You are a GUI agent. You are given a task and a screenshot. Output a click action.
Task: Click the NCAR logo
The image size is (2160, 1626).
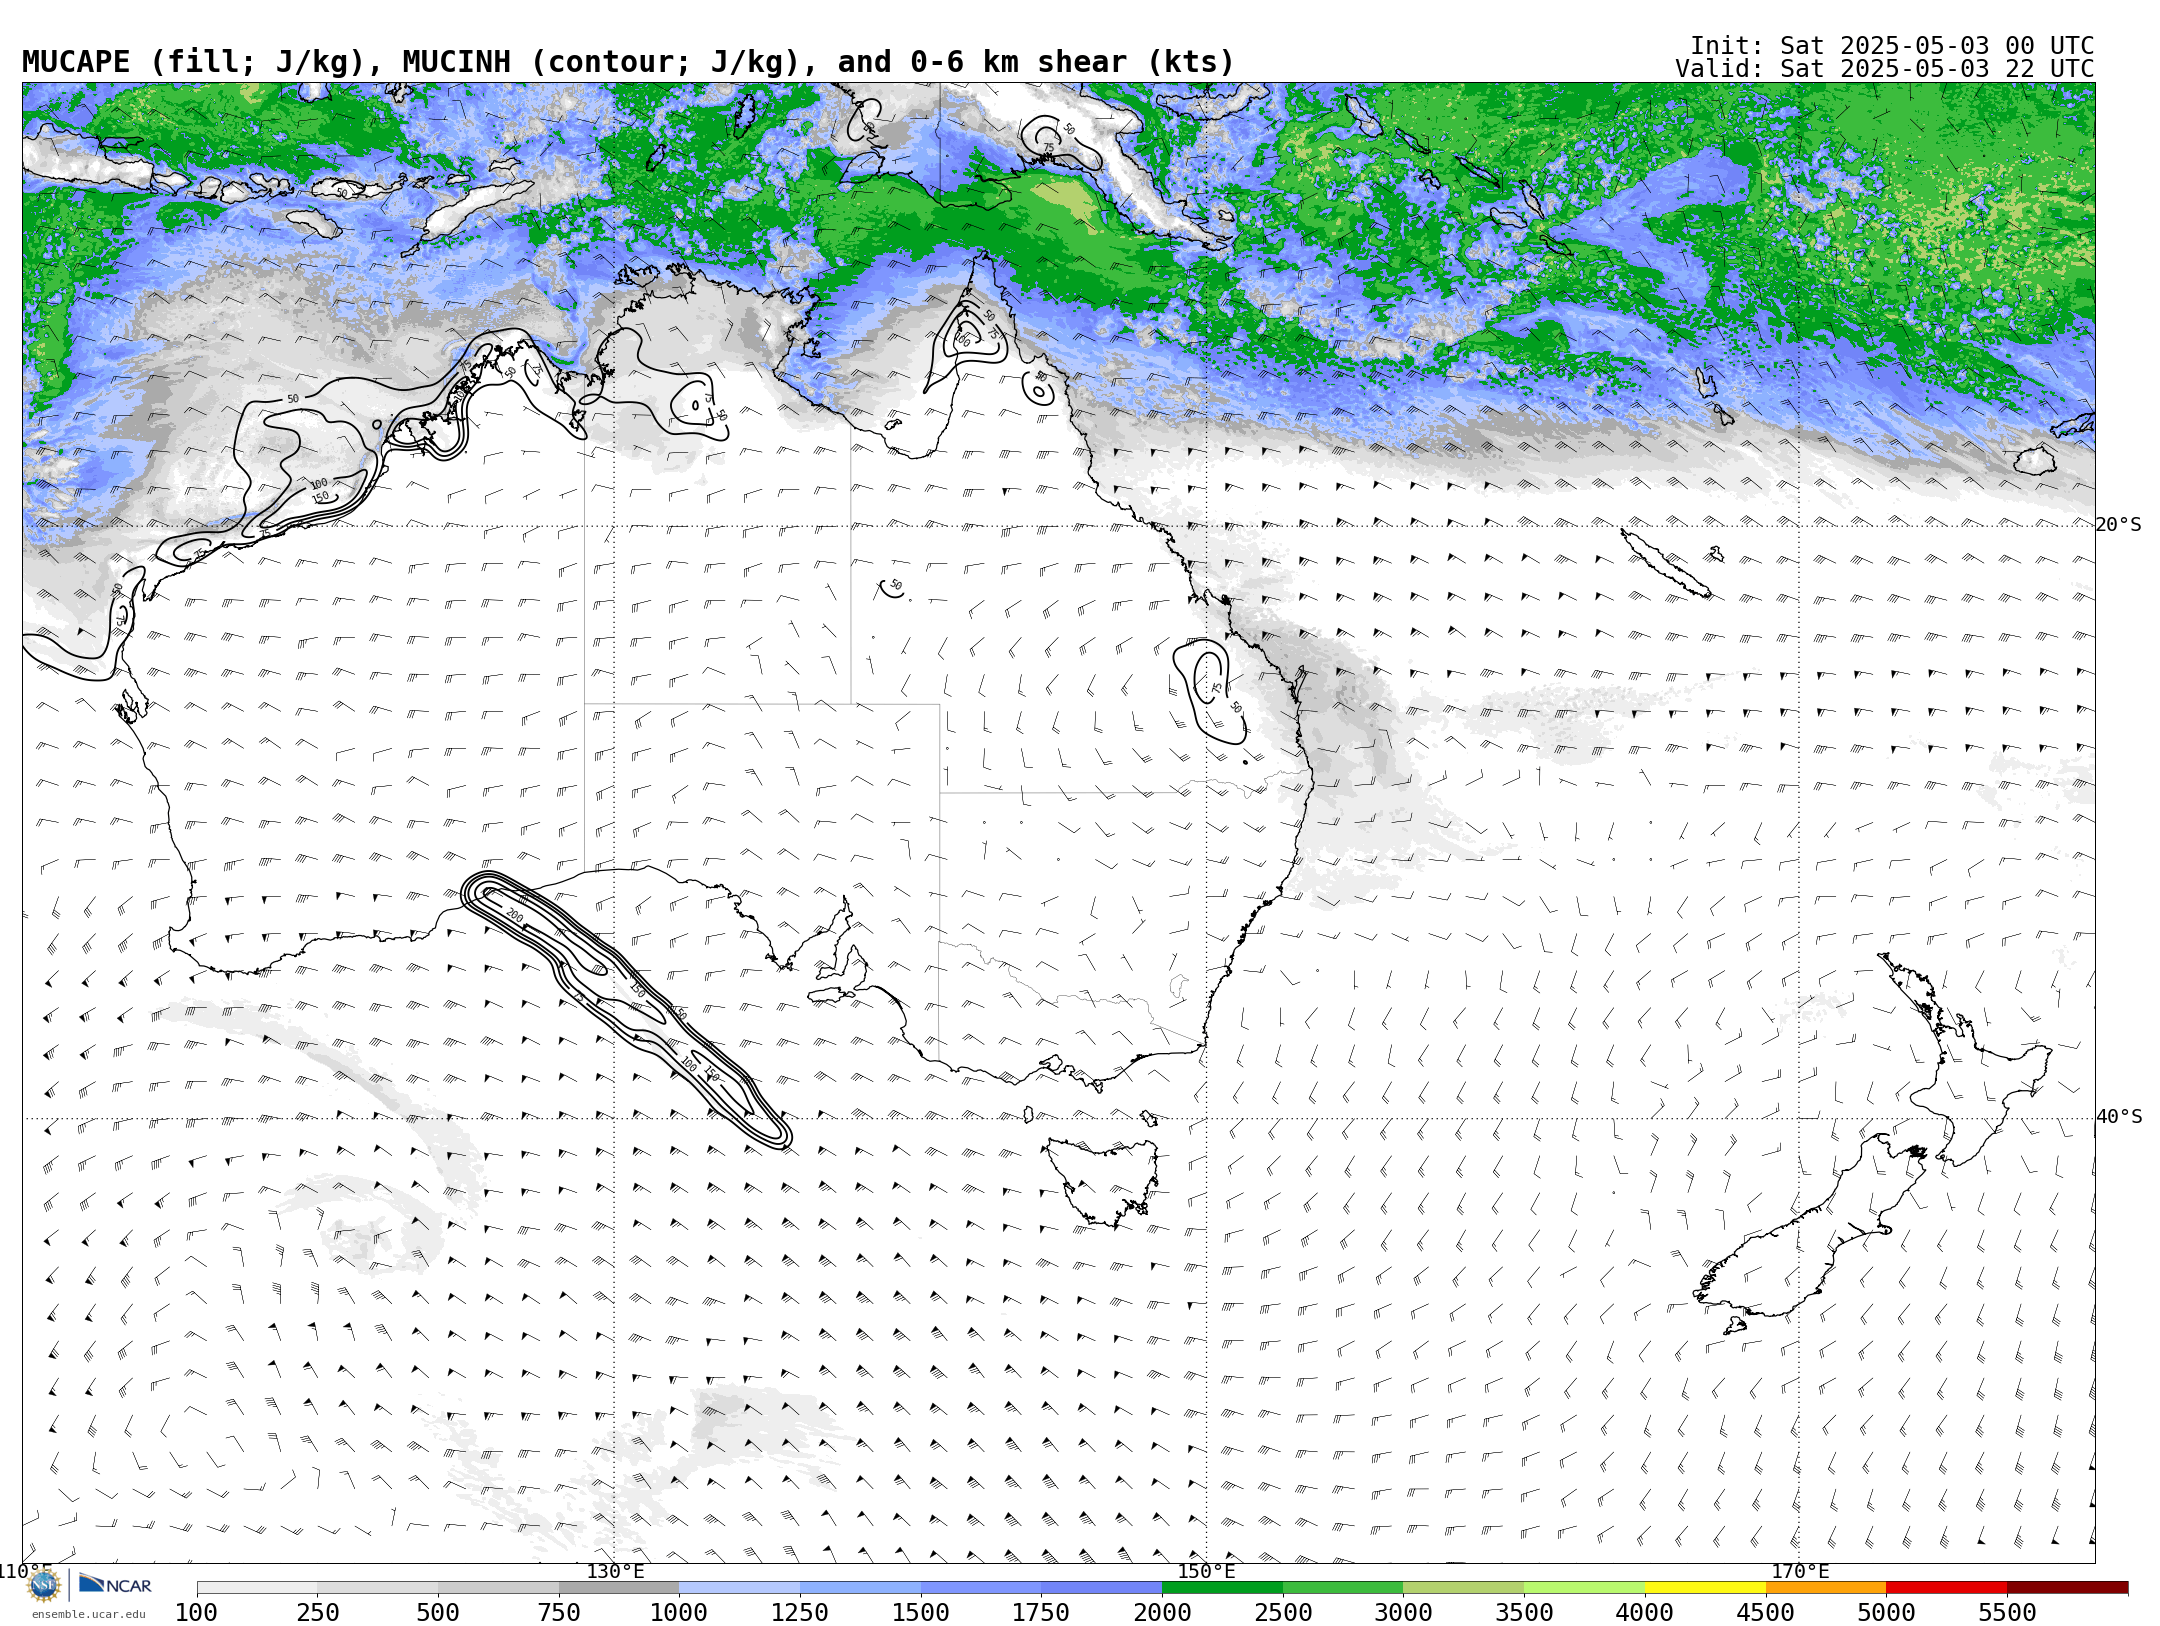[x=115, y=1584]
